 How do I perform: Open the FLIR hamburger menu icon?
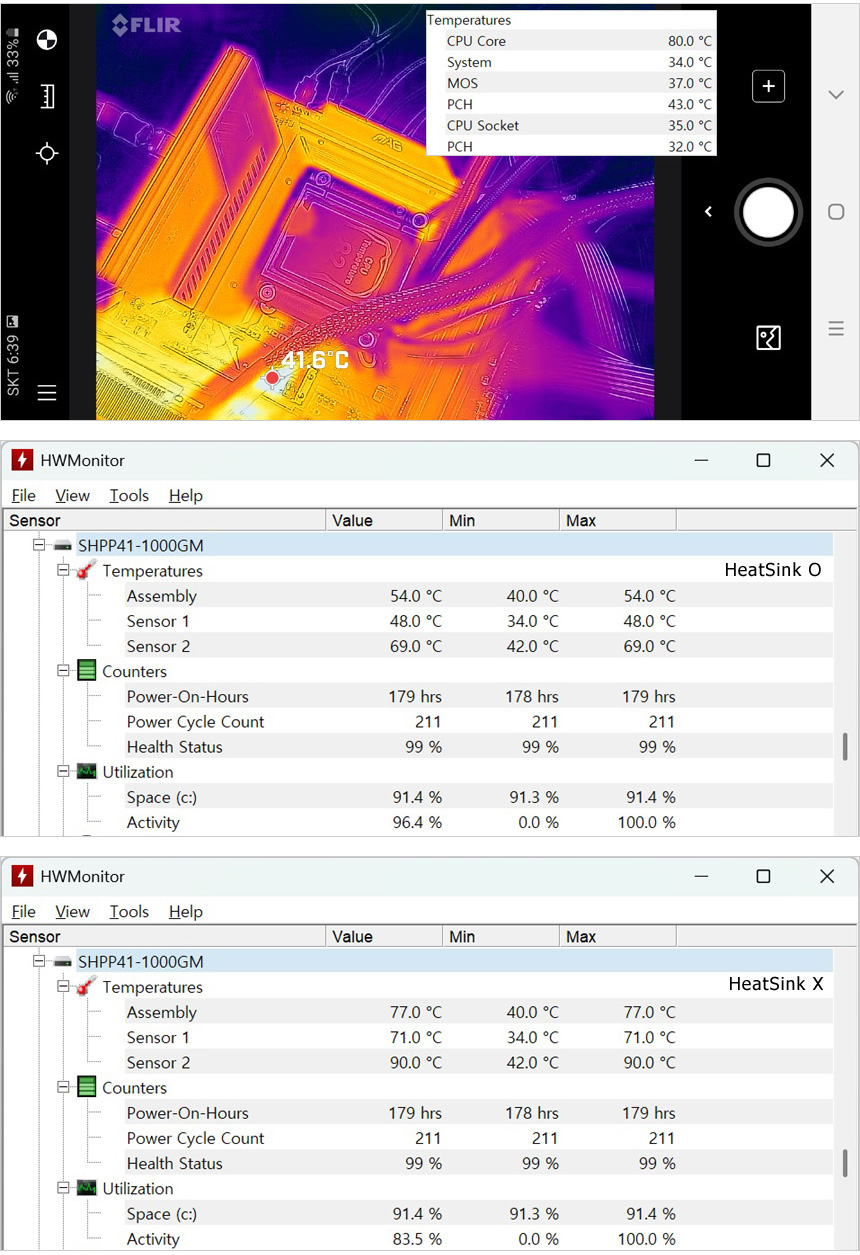[47, 393]
